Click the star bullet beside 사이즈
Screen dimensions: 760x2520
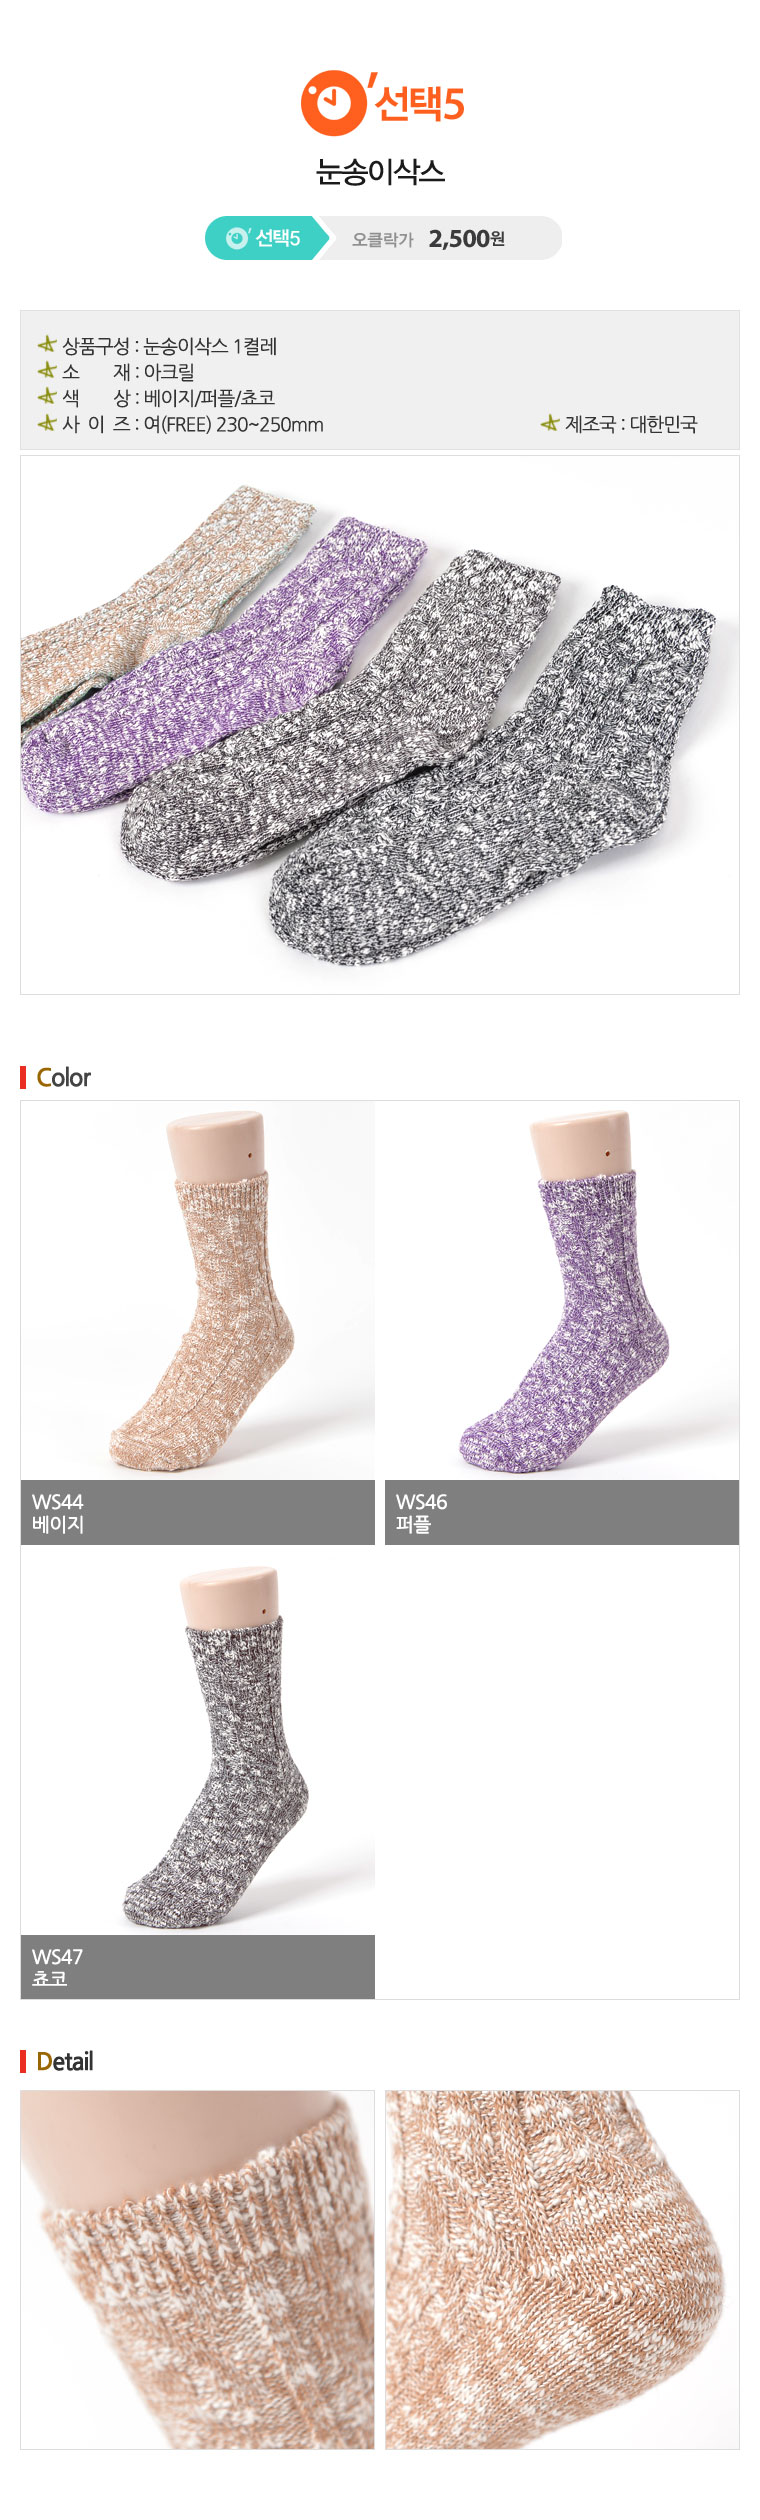[47, 423]
